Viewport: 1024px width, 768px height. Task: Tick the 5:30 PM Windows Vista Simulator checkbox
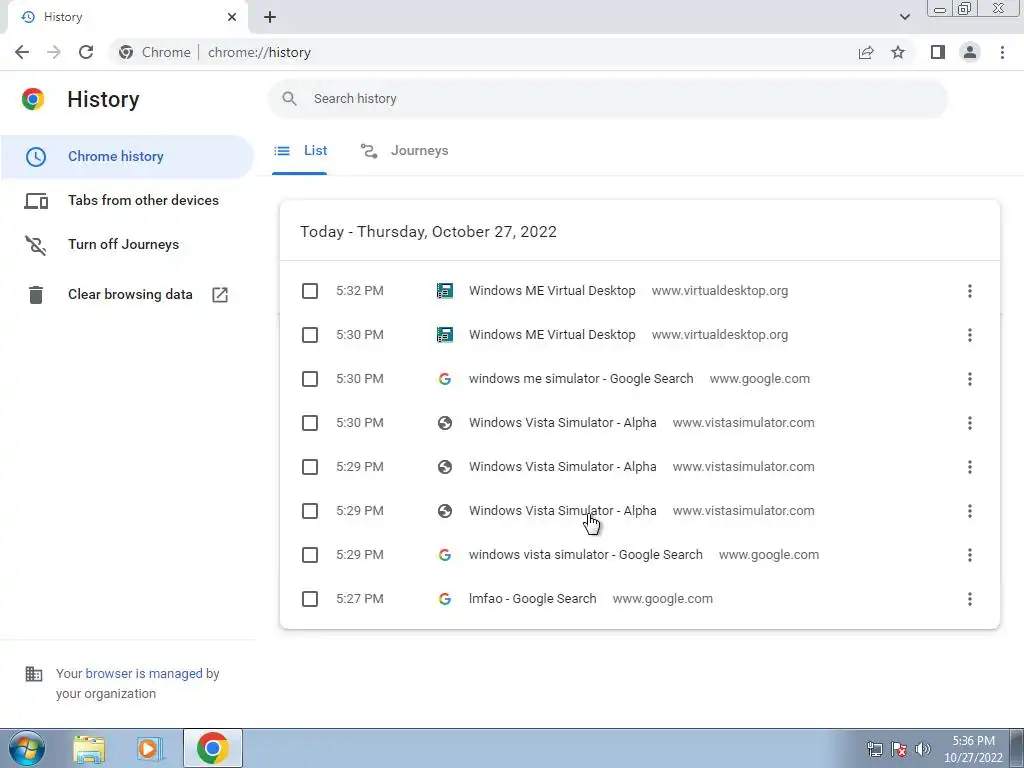(310, 423)
